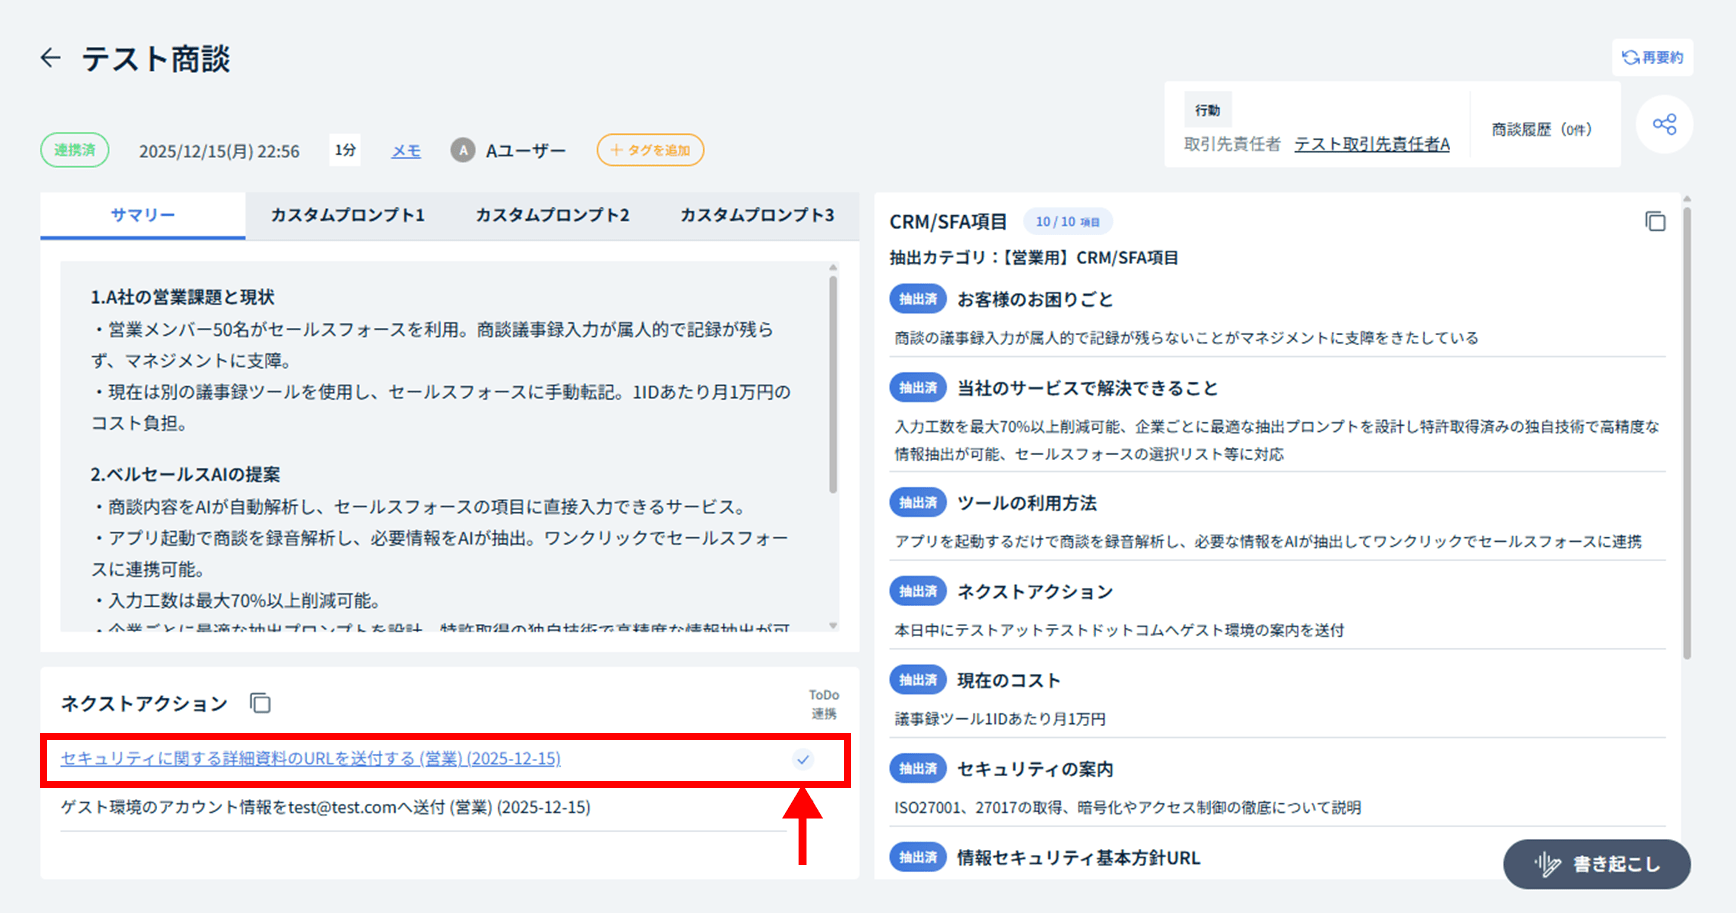1736x913 pixels.
Task: Click the 連携済 status badge
Action: click(75, 150)
